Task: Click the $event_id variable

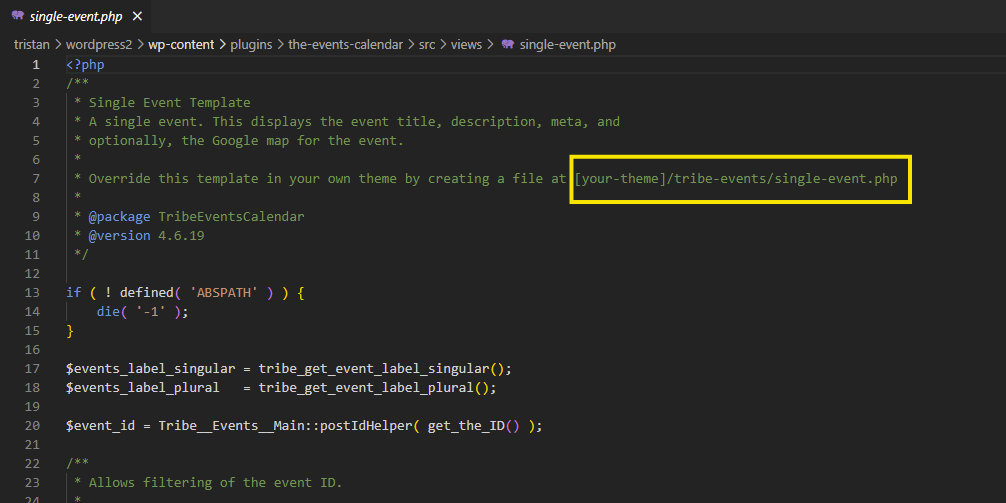Action: click(x=100, y=425)
